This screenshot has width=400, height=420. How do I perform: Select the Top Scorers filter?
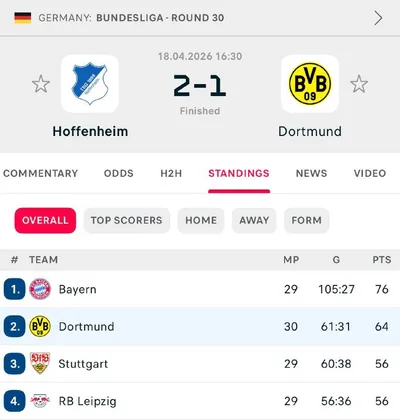point(127,220)
